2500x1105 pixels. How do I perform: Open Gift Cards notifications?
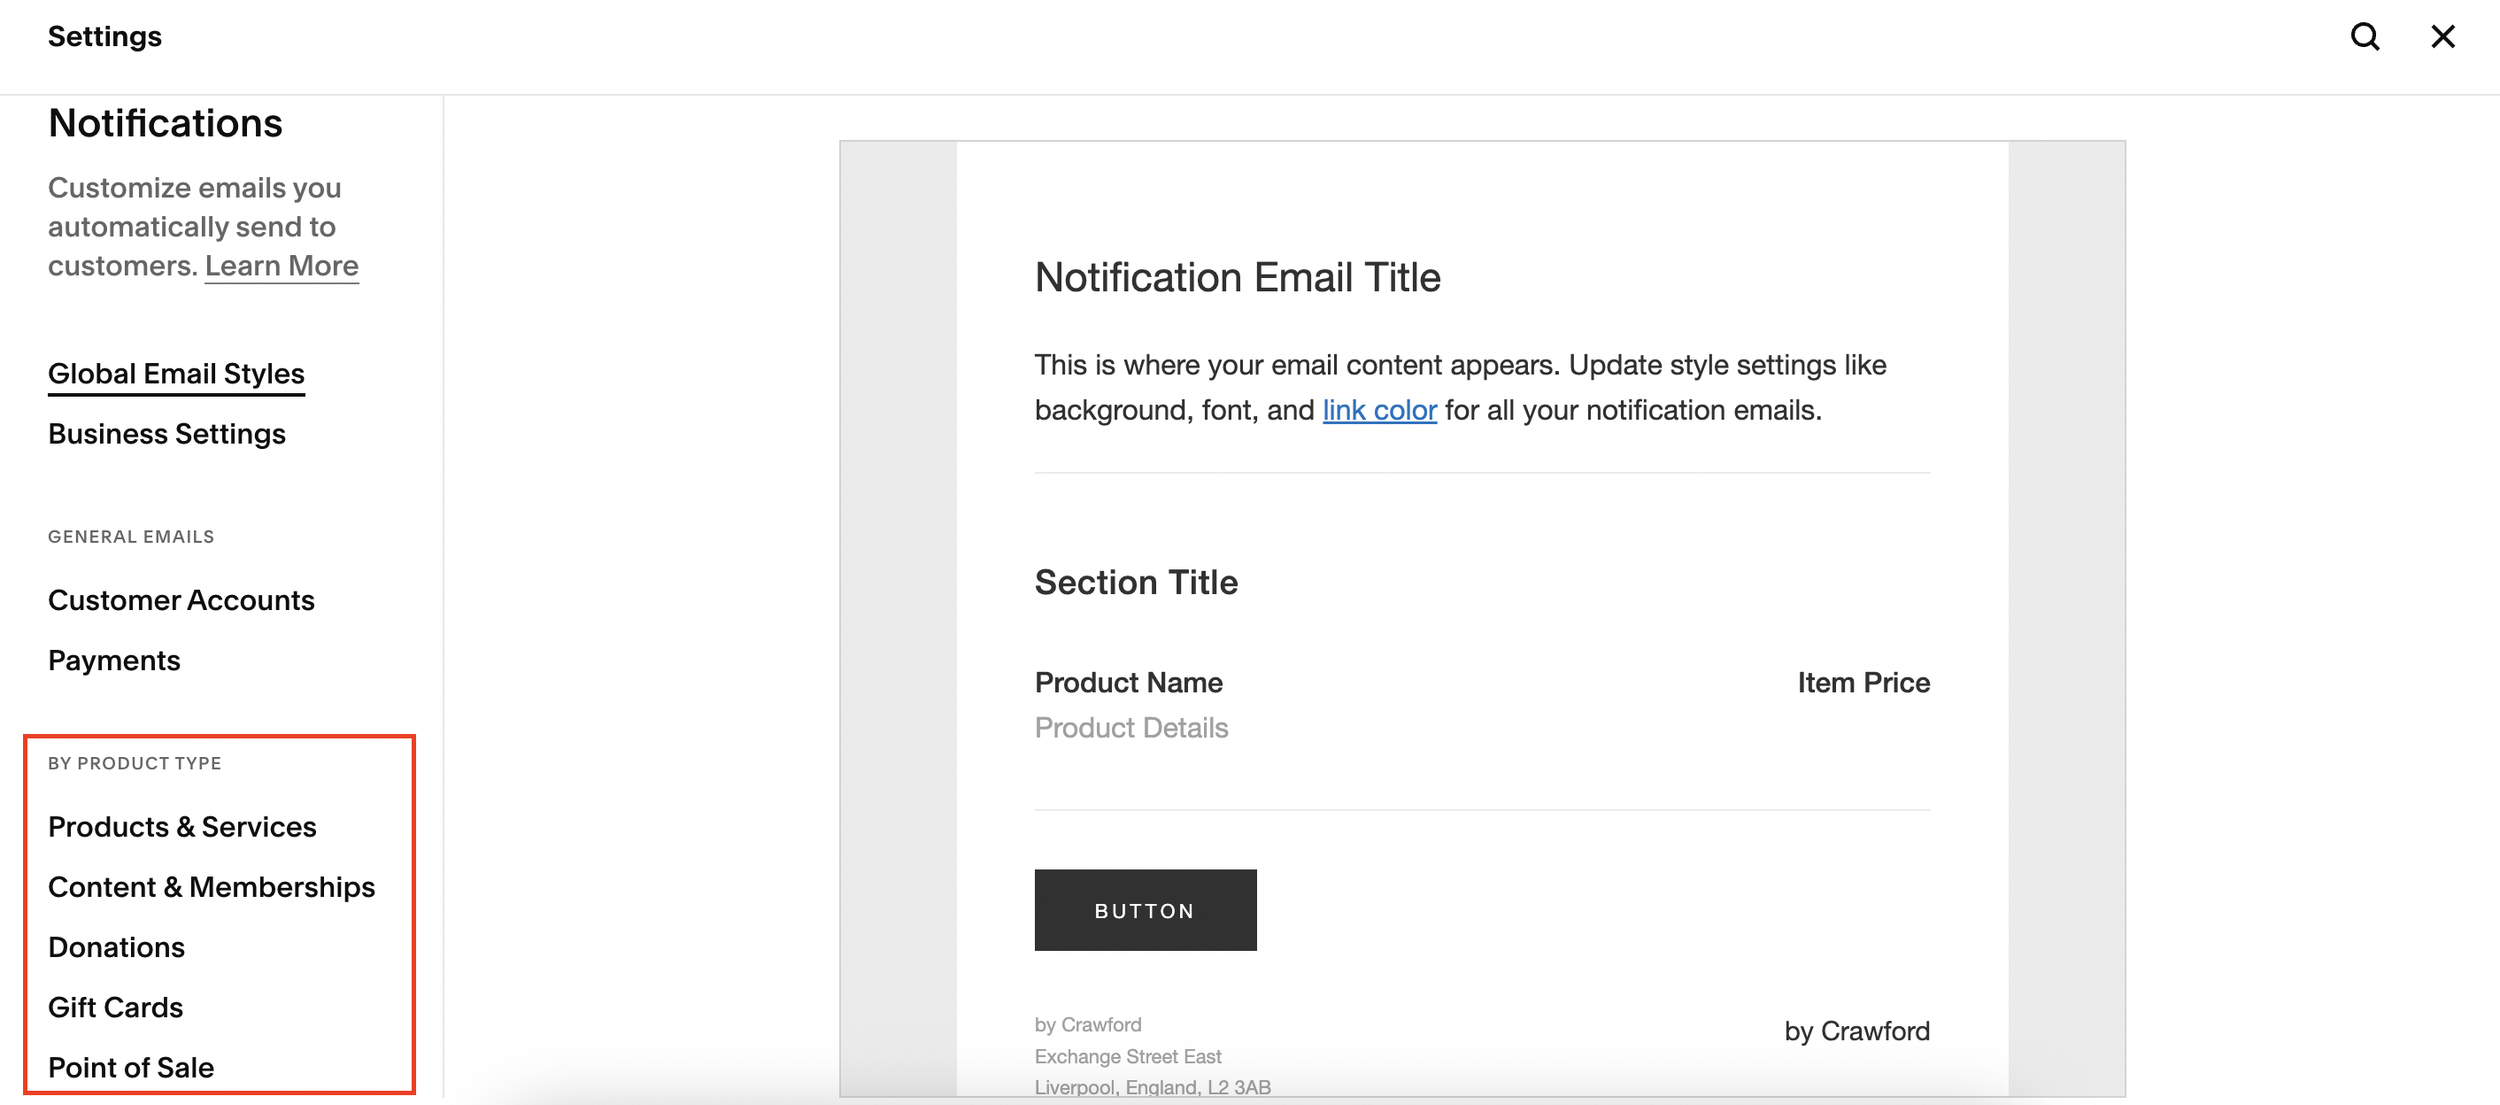[x=115, y=1007]
